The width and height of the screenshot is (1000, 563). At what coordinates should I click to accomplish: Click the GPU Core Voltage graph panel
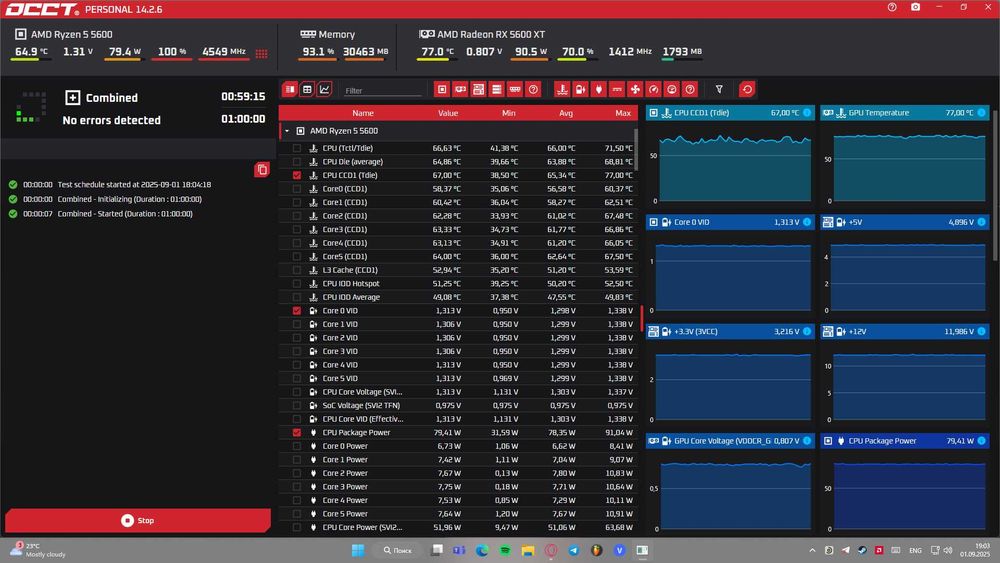point(730,484)
